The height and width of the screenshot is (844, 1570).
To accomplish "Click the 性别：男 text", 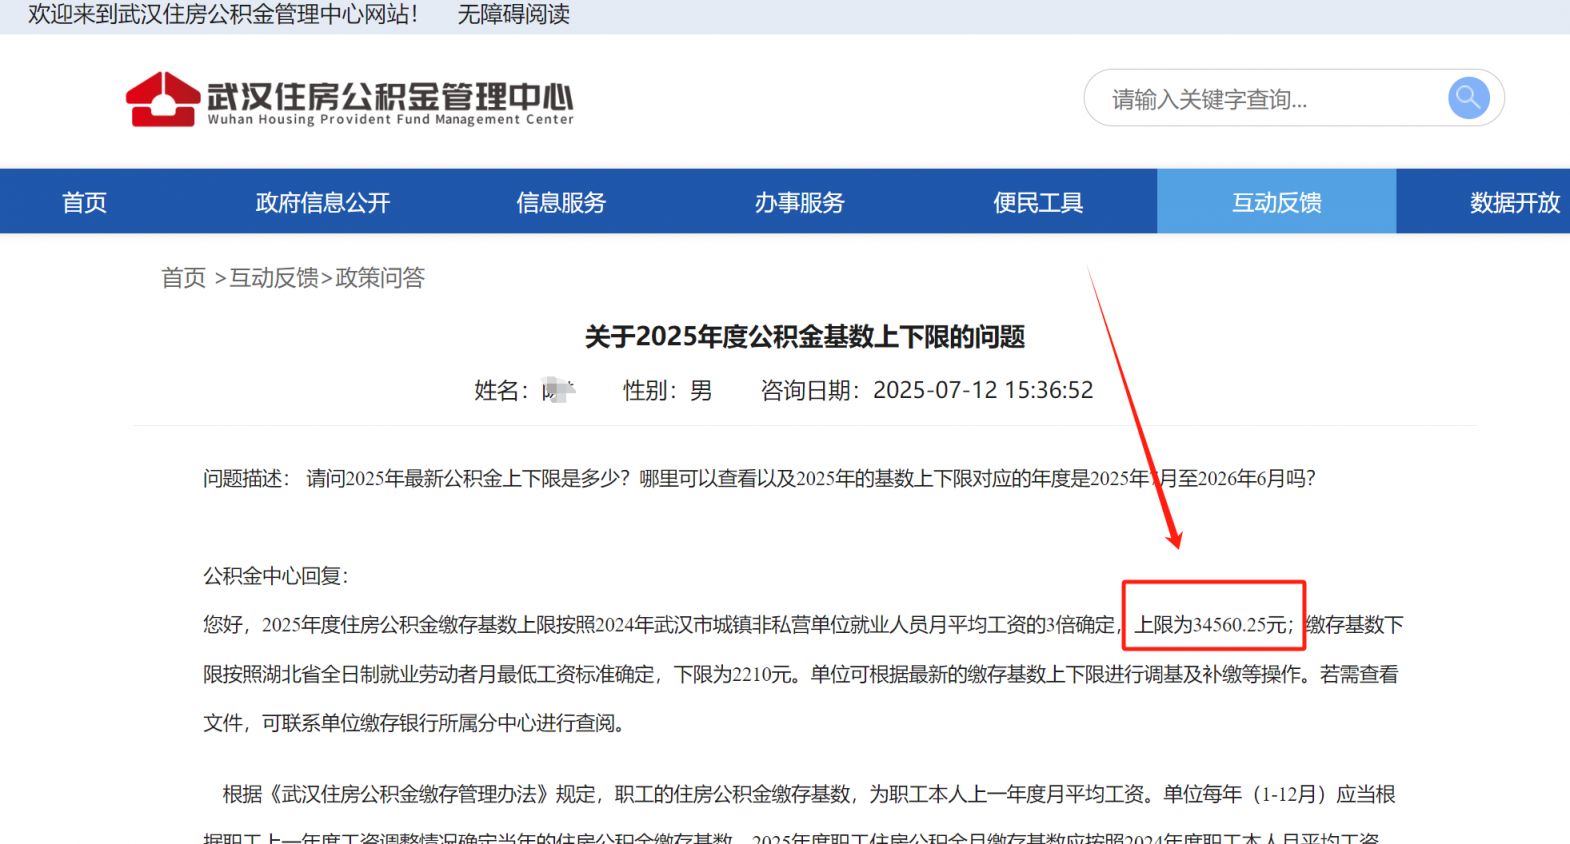I will click(667, 390).
